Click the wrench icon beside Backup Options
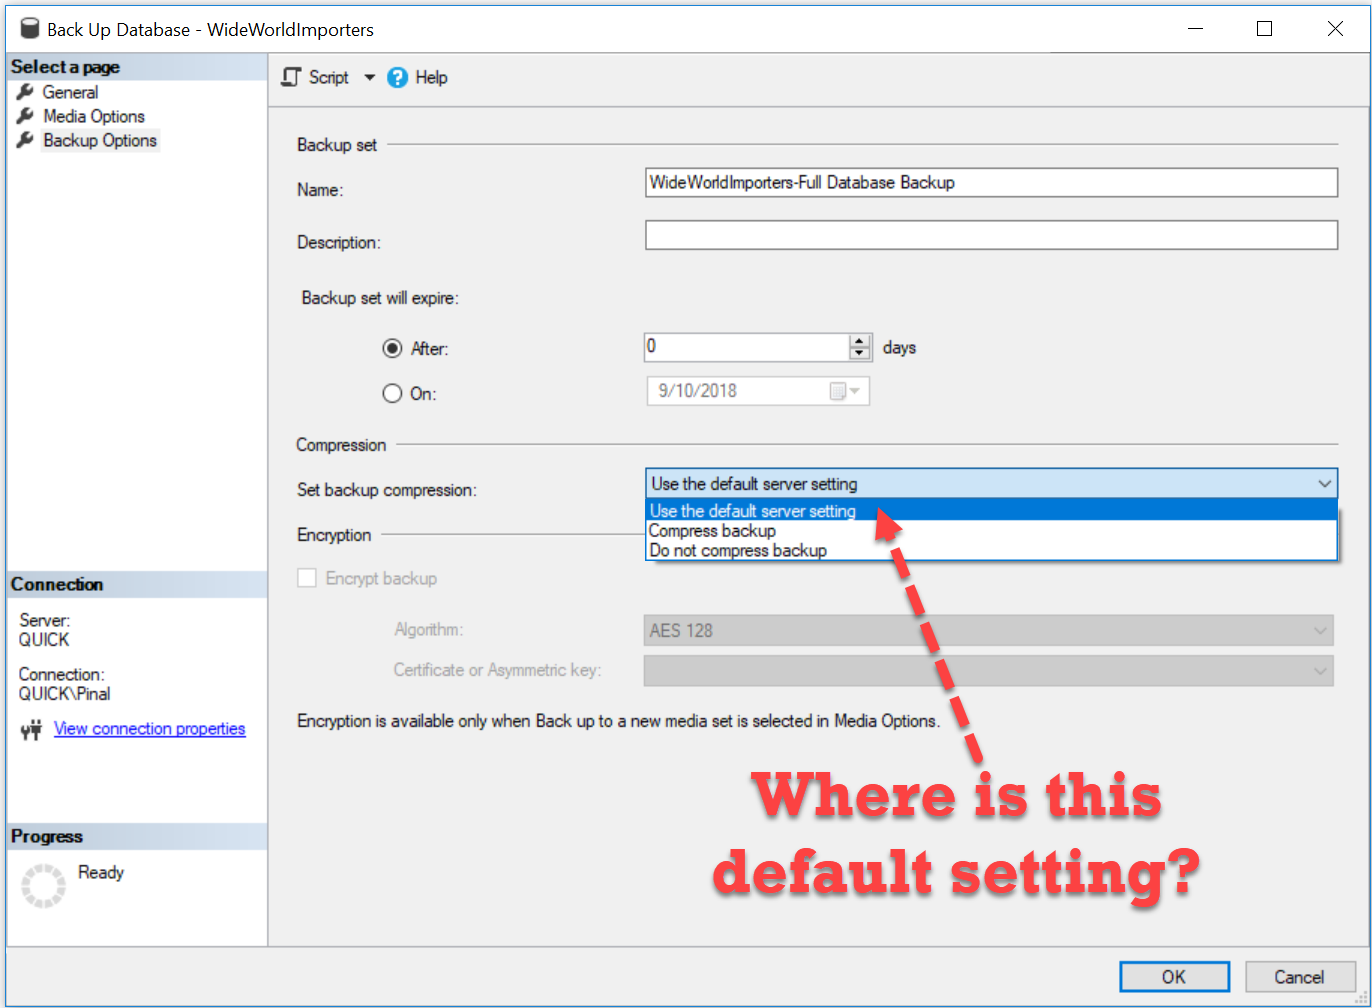Viewport: 1372px width, 1008px height. [25, 140]
